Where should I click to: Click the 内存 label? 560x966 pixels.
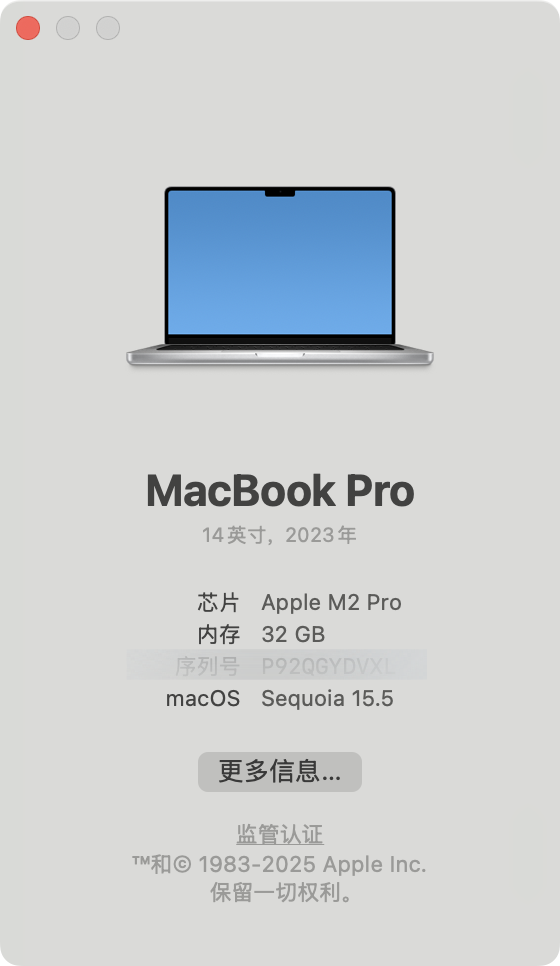tap(219, 635)
